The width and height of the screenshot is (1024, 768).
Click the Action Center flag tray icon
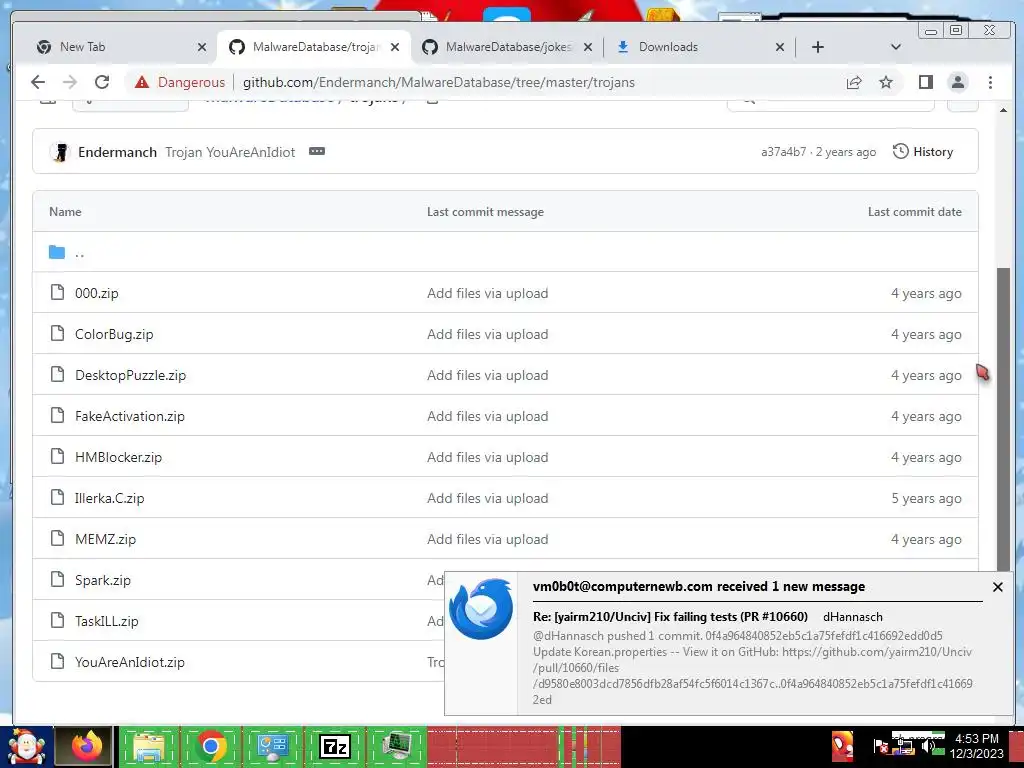tap(880, 746)
